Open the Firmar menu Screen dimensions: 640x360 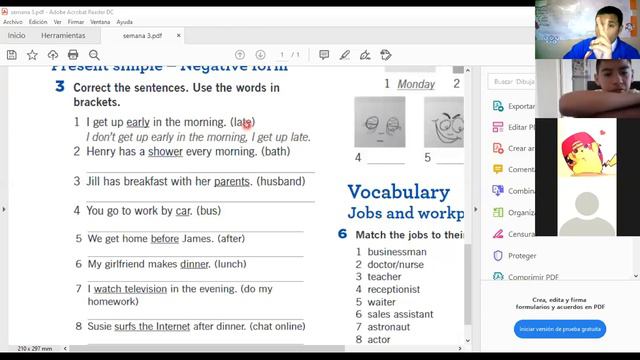[x=76, y=22]
